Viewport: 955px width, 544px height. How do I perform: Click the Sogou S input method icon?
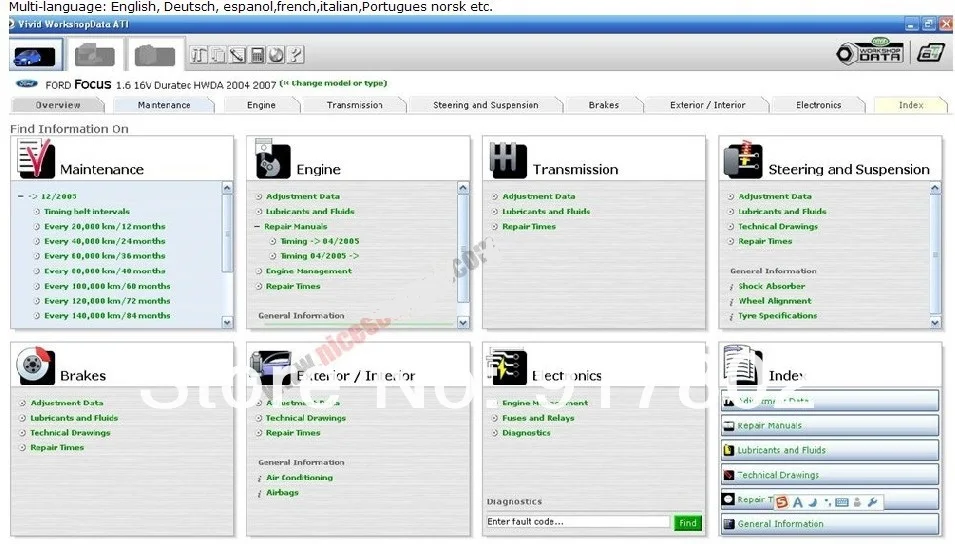[x=782, y=502]
